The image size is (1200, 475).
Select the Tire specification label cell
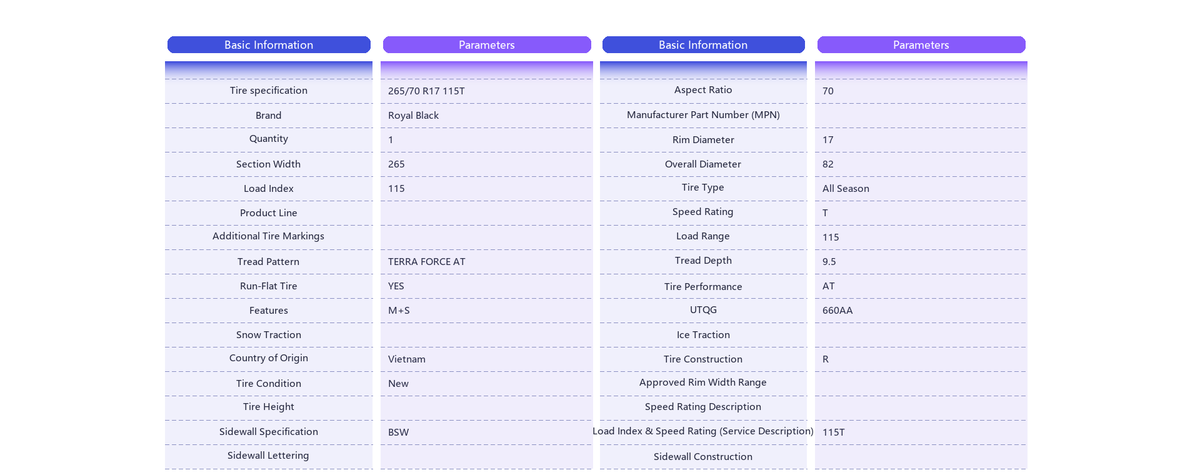[268, 91]
